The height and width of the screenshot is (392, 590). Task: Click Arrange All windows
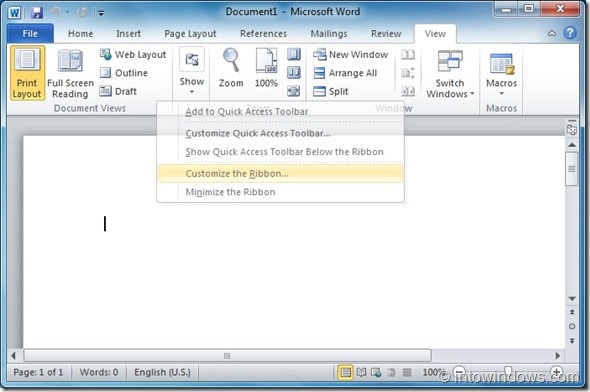(345, 73)
